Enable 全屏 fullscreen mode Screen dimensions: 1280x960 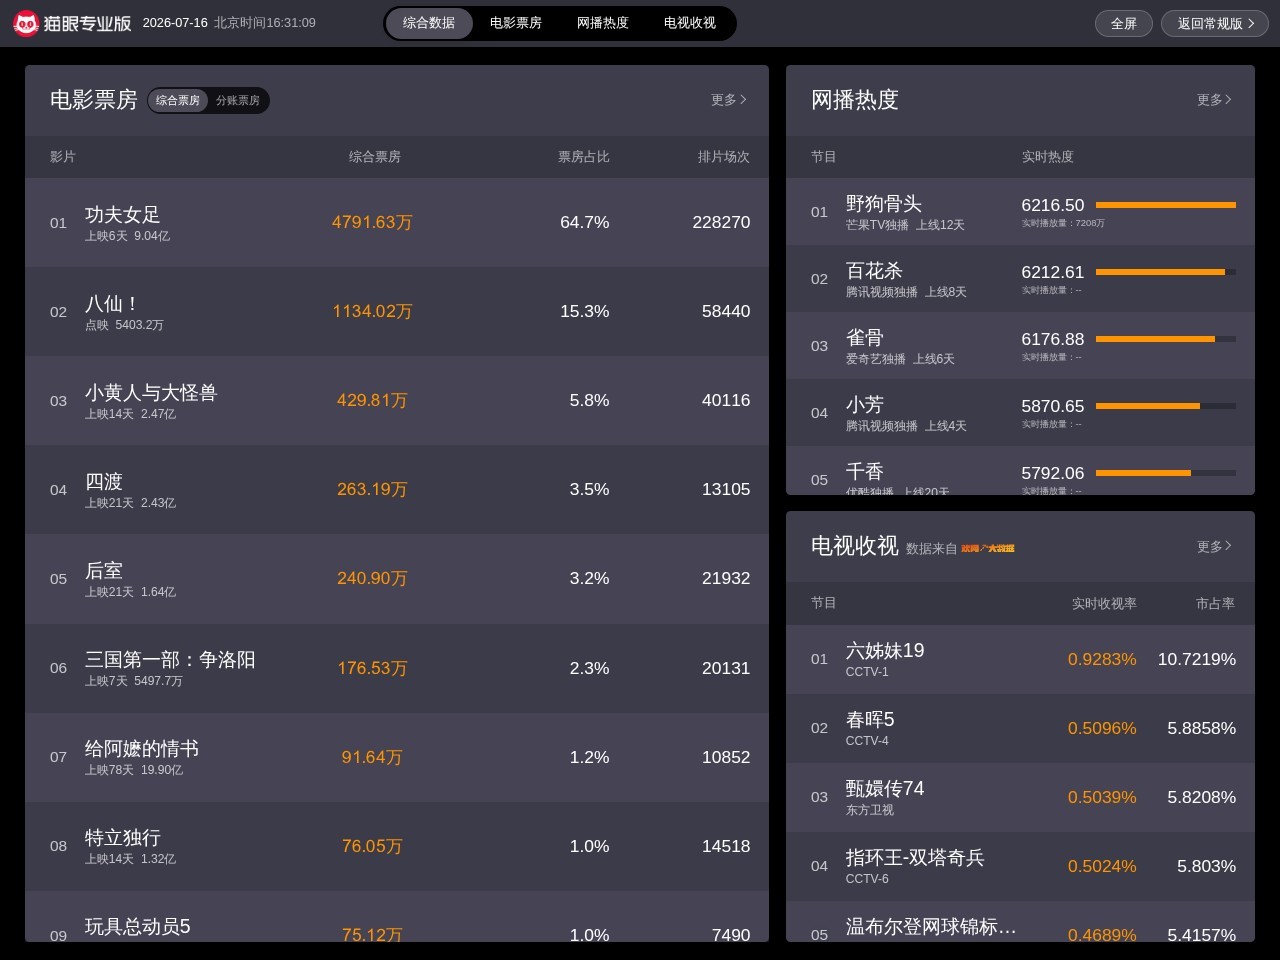click(x=1124, y=23)
